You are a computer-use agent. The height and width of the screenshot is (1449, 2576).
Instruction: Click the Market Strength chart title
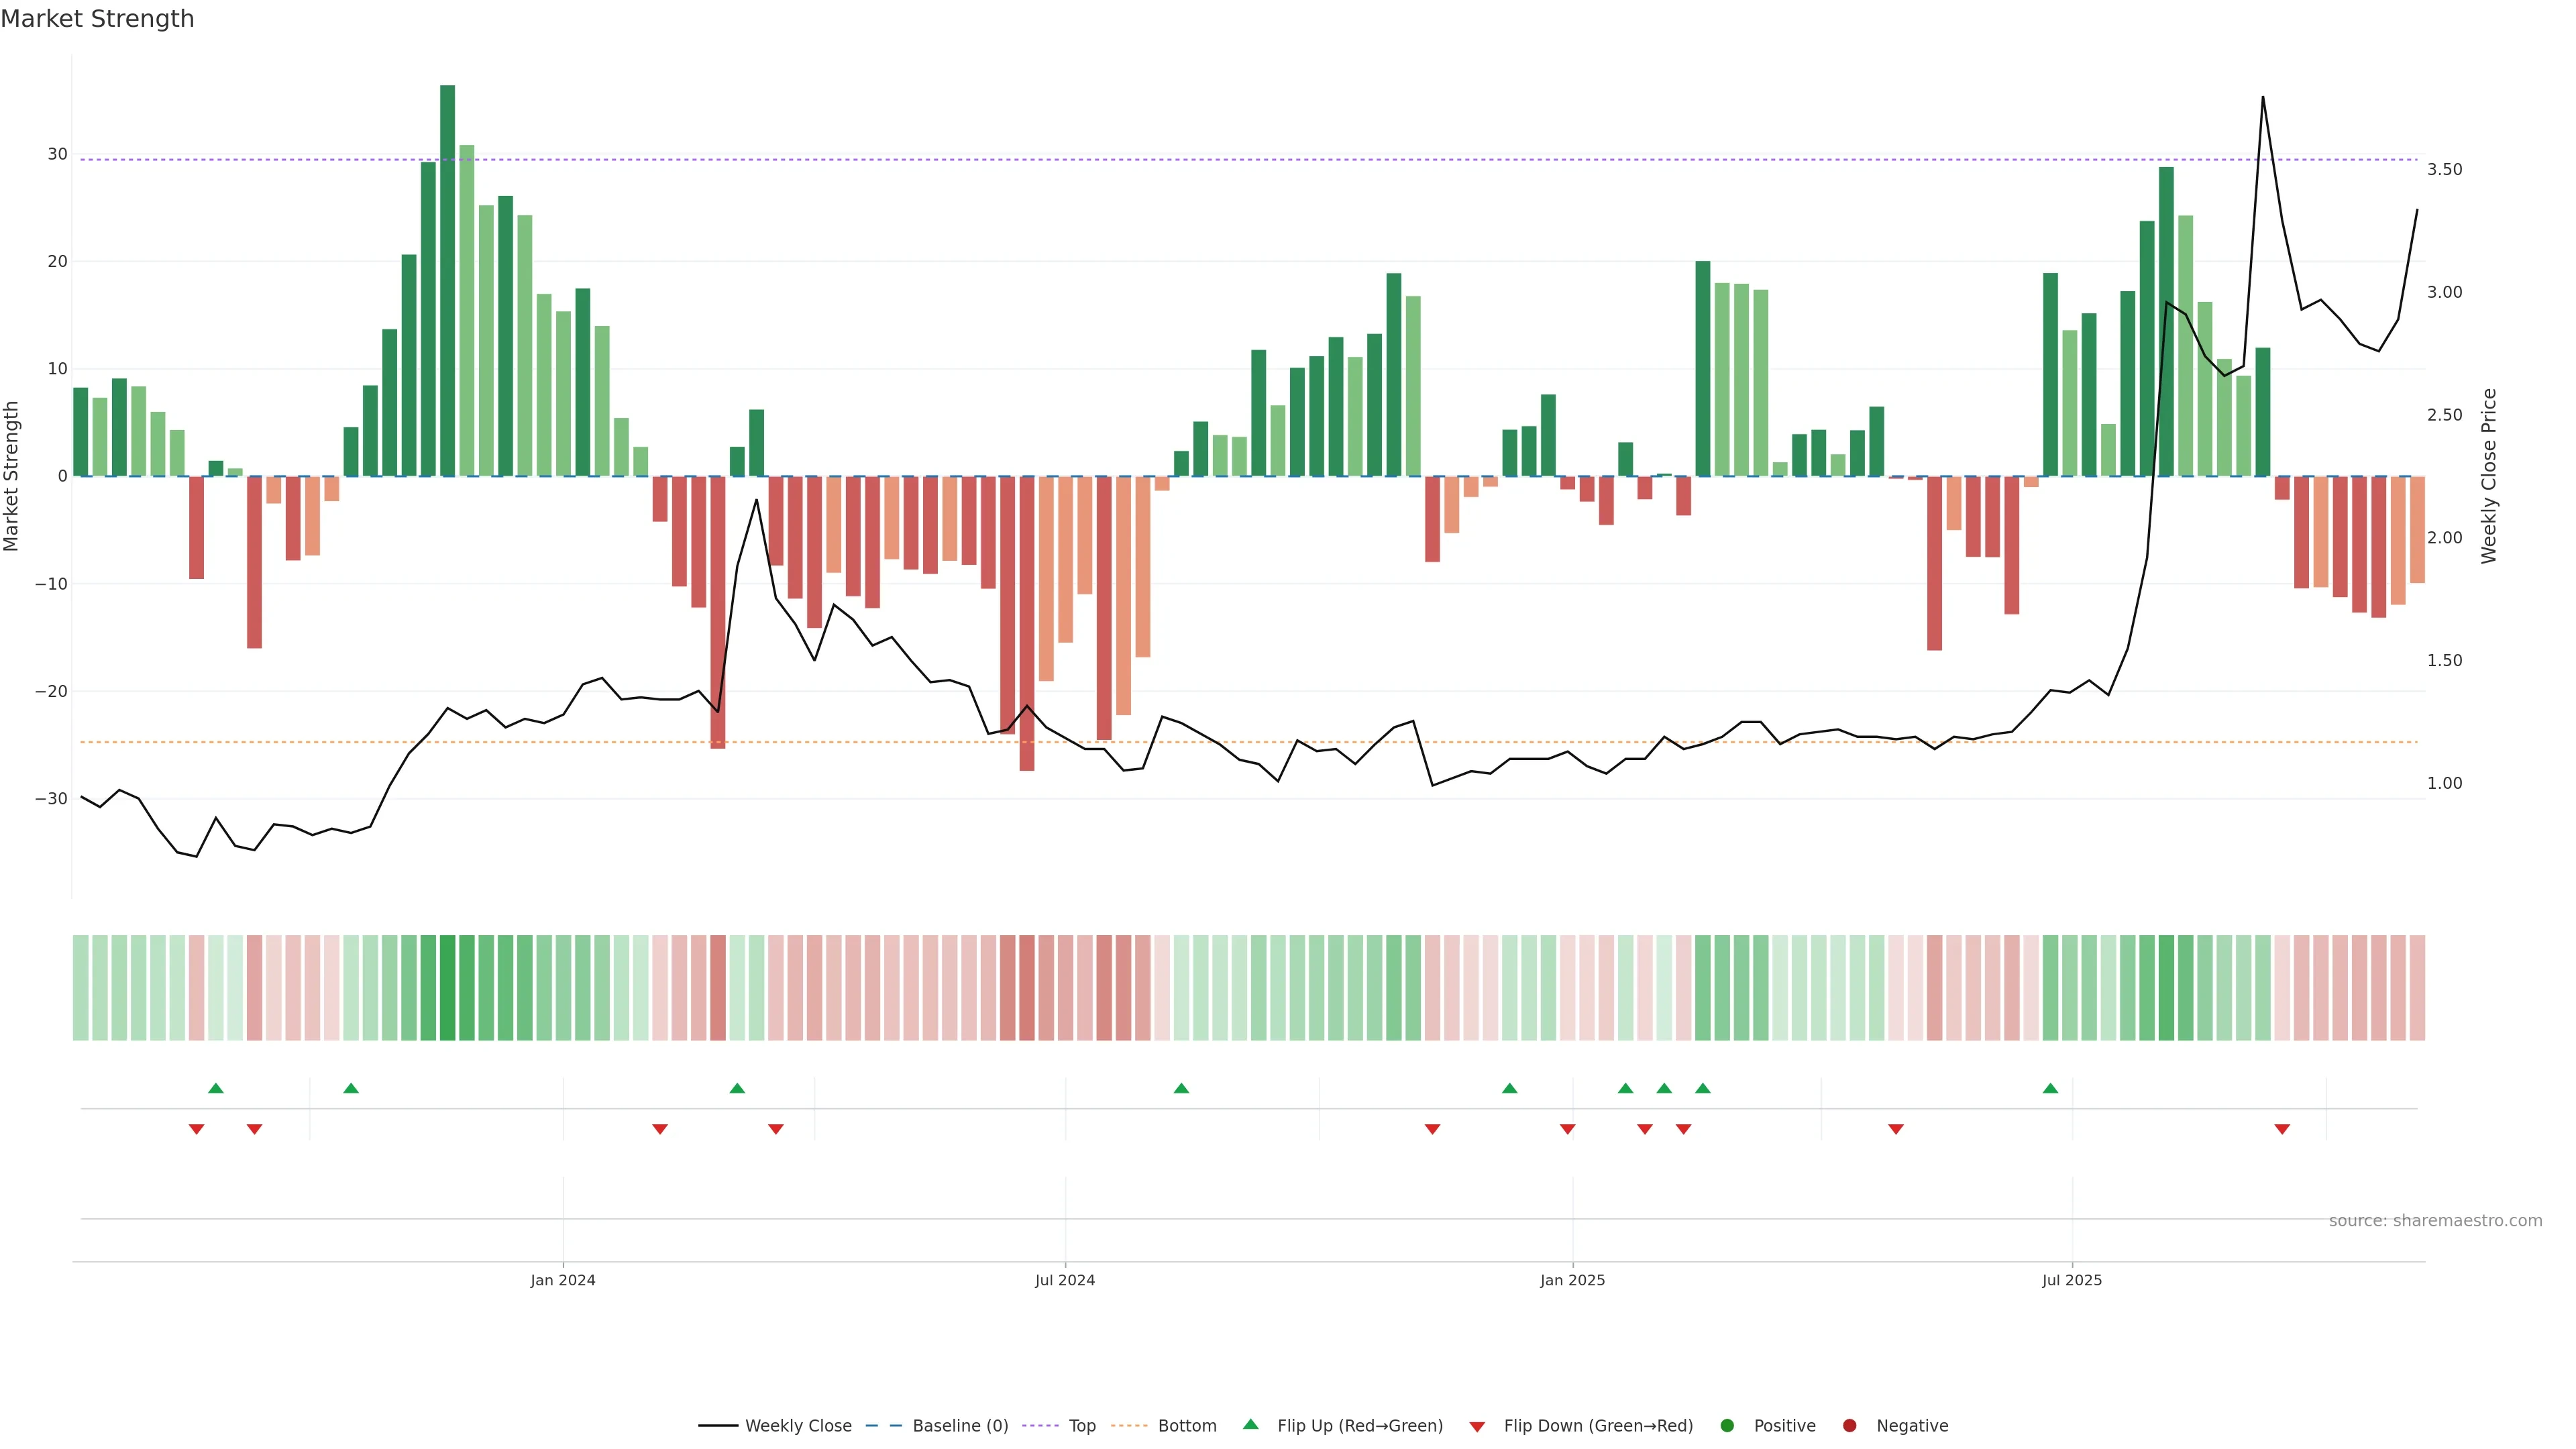pyautogui.click(x=97, y=19)
